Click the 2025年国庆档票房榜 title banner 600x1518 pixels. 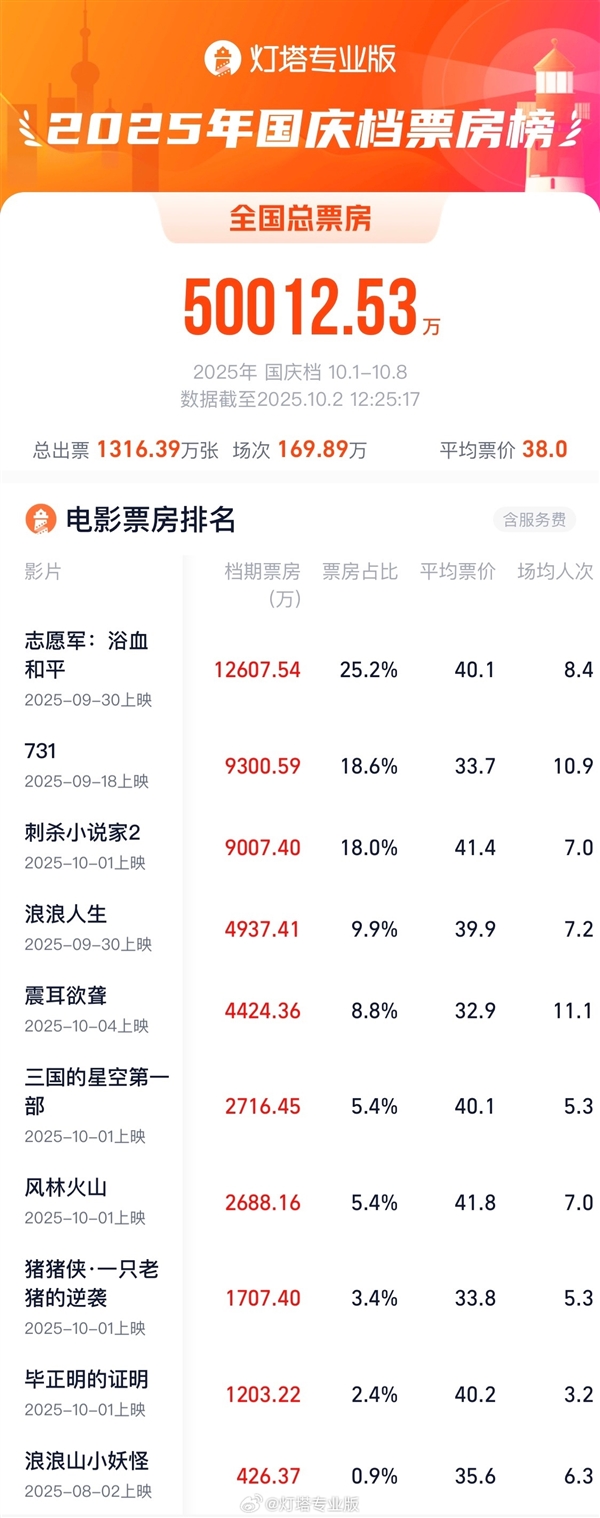(x=299, y=126)
